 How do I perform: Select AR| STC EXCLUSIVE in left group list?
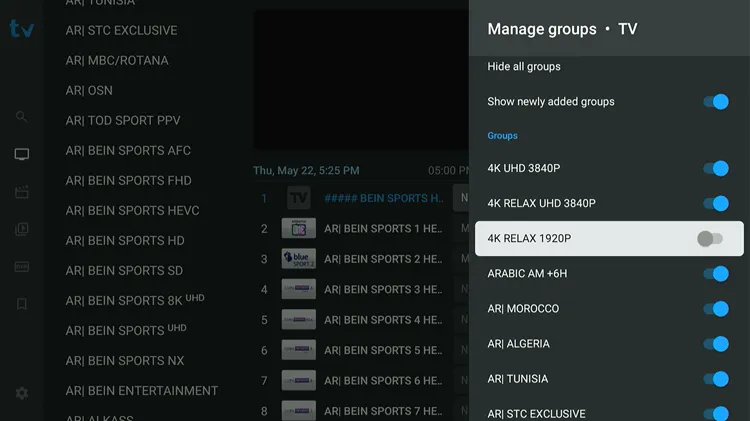click(121, 31)
